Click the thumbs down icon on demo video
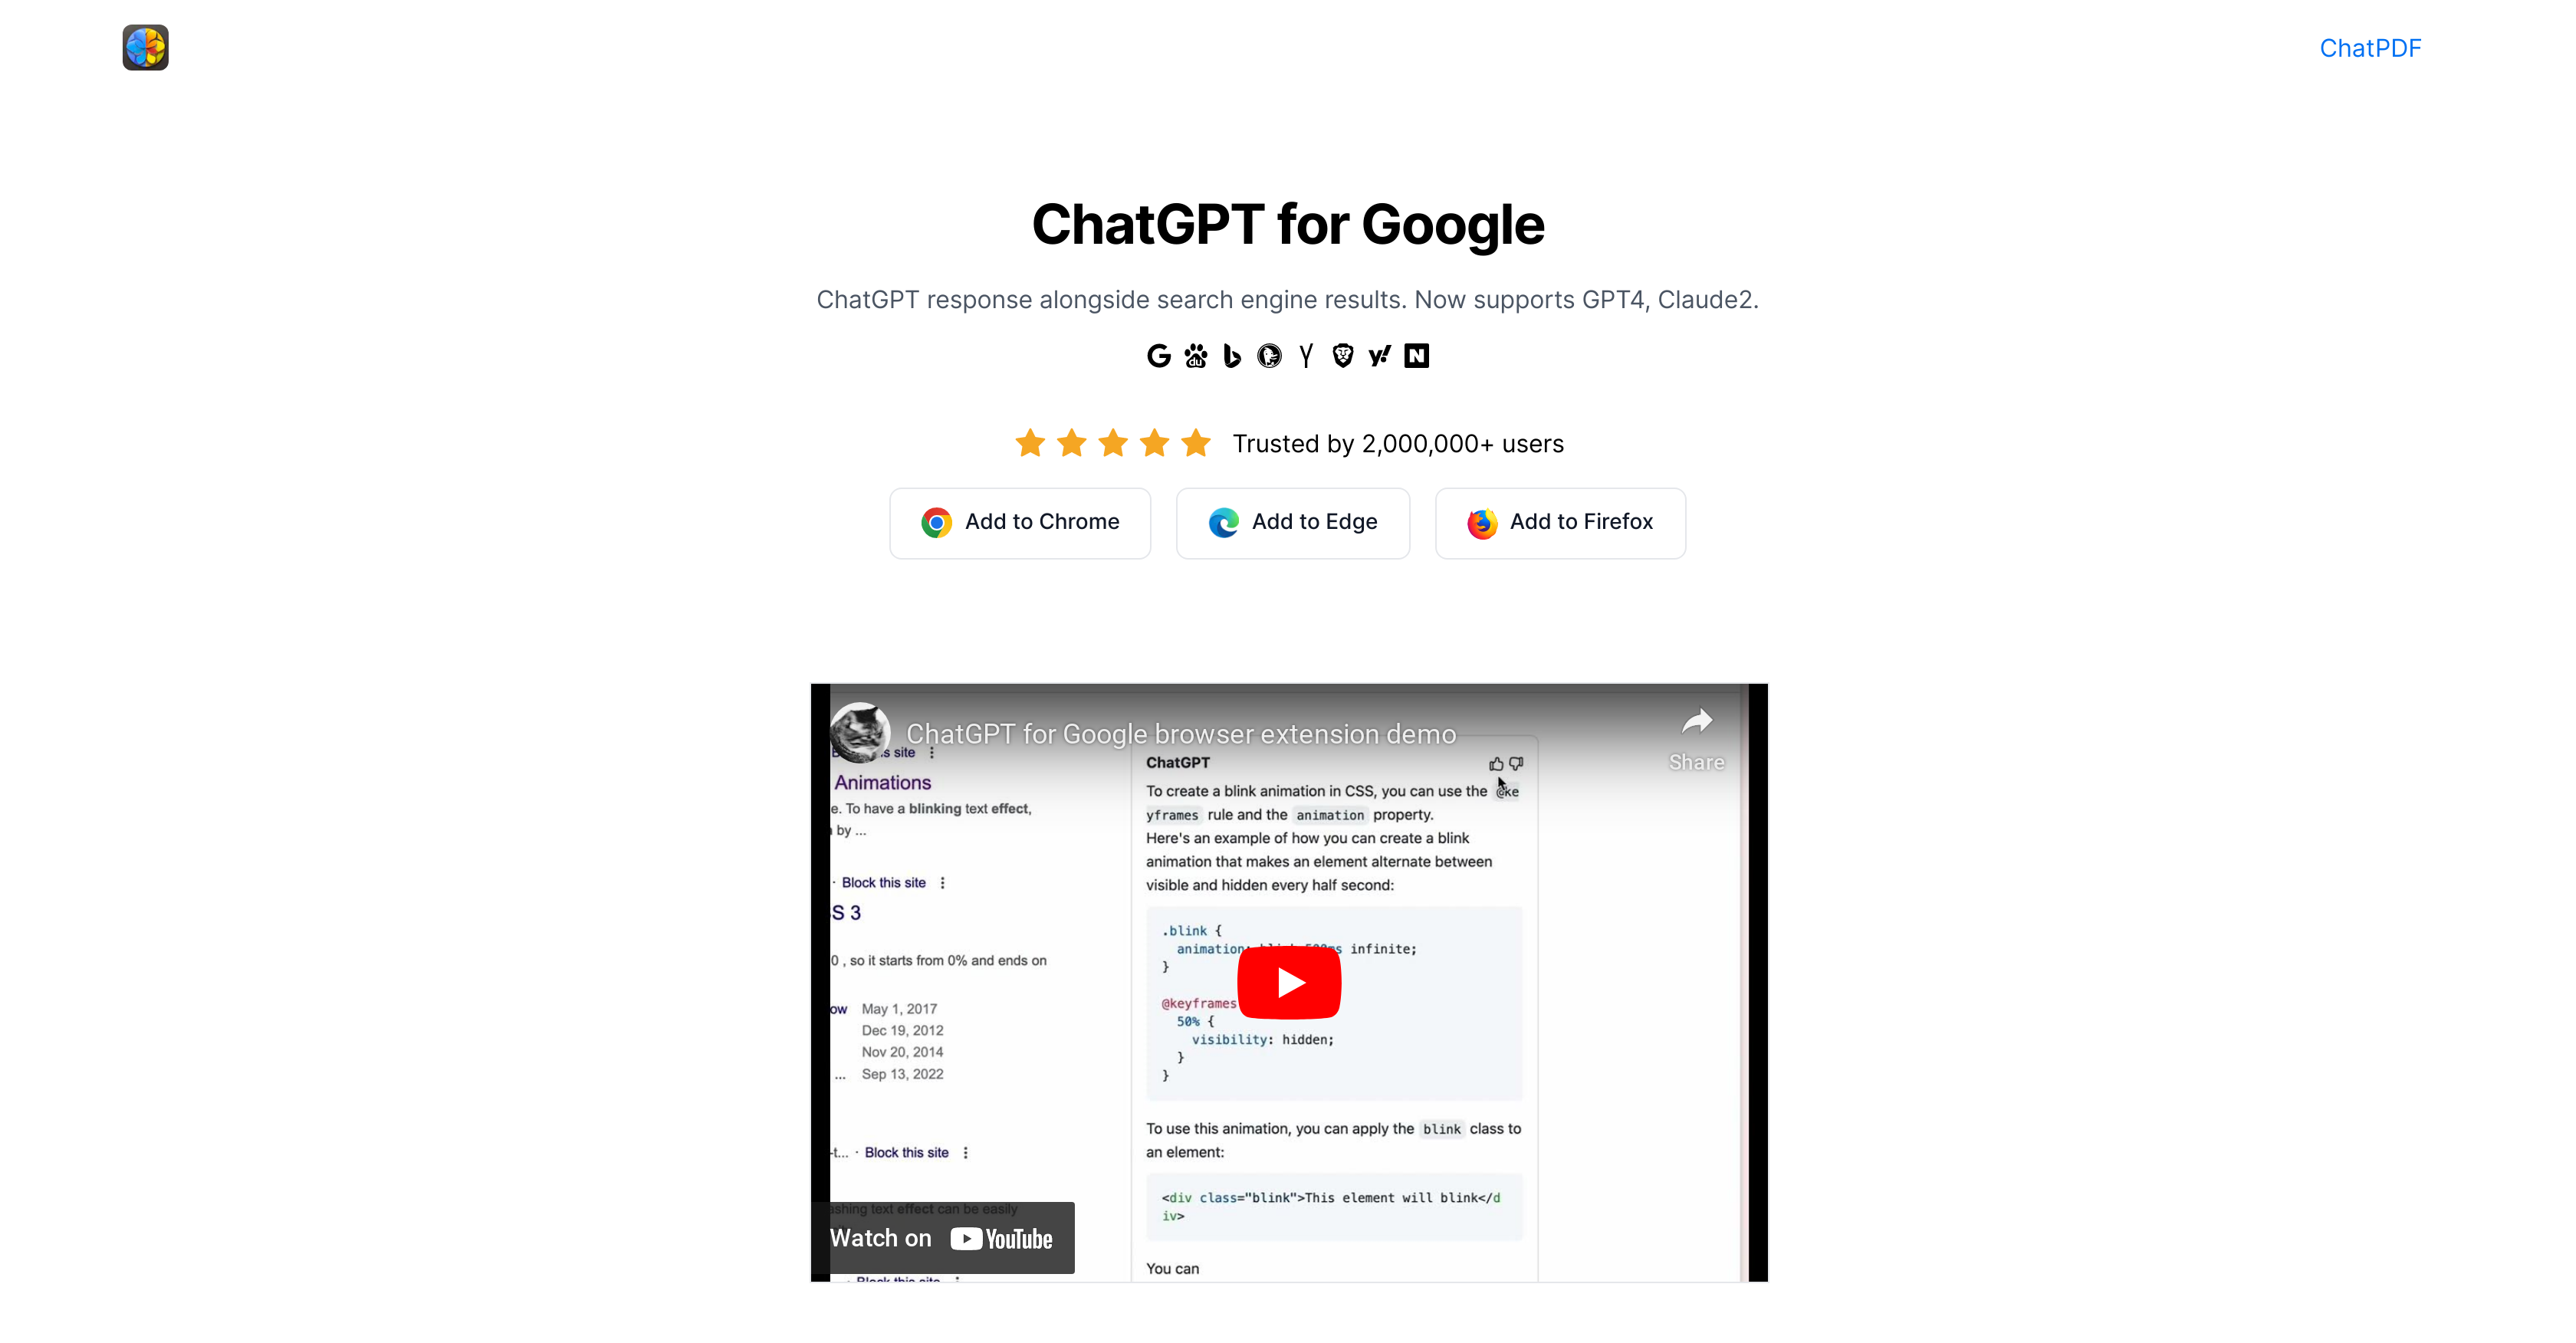This screenshot has width=2576, height=1343. tap(1520, 763)
